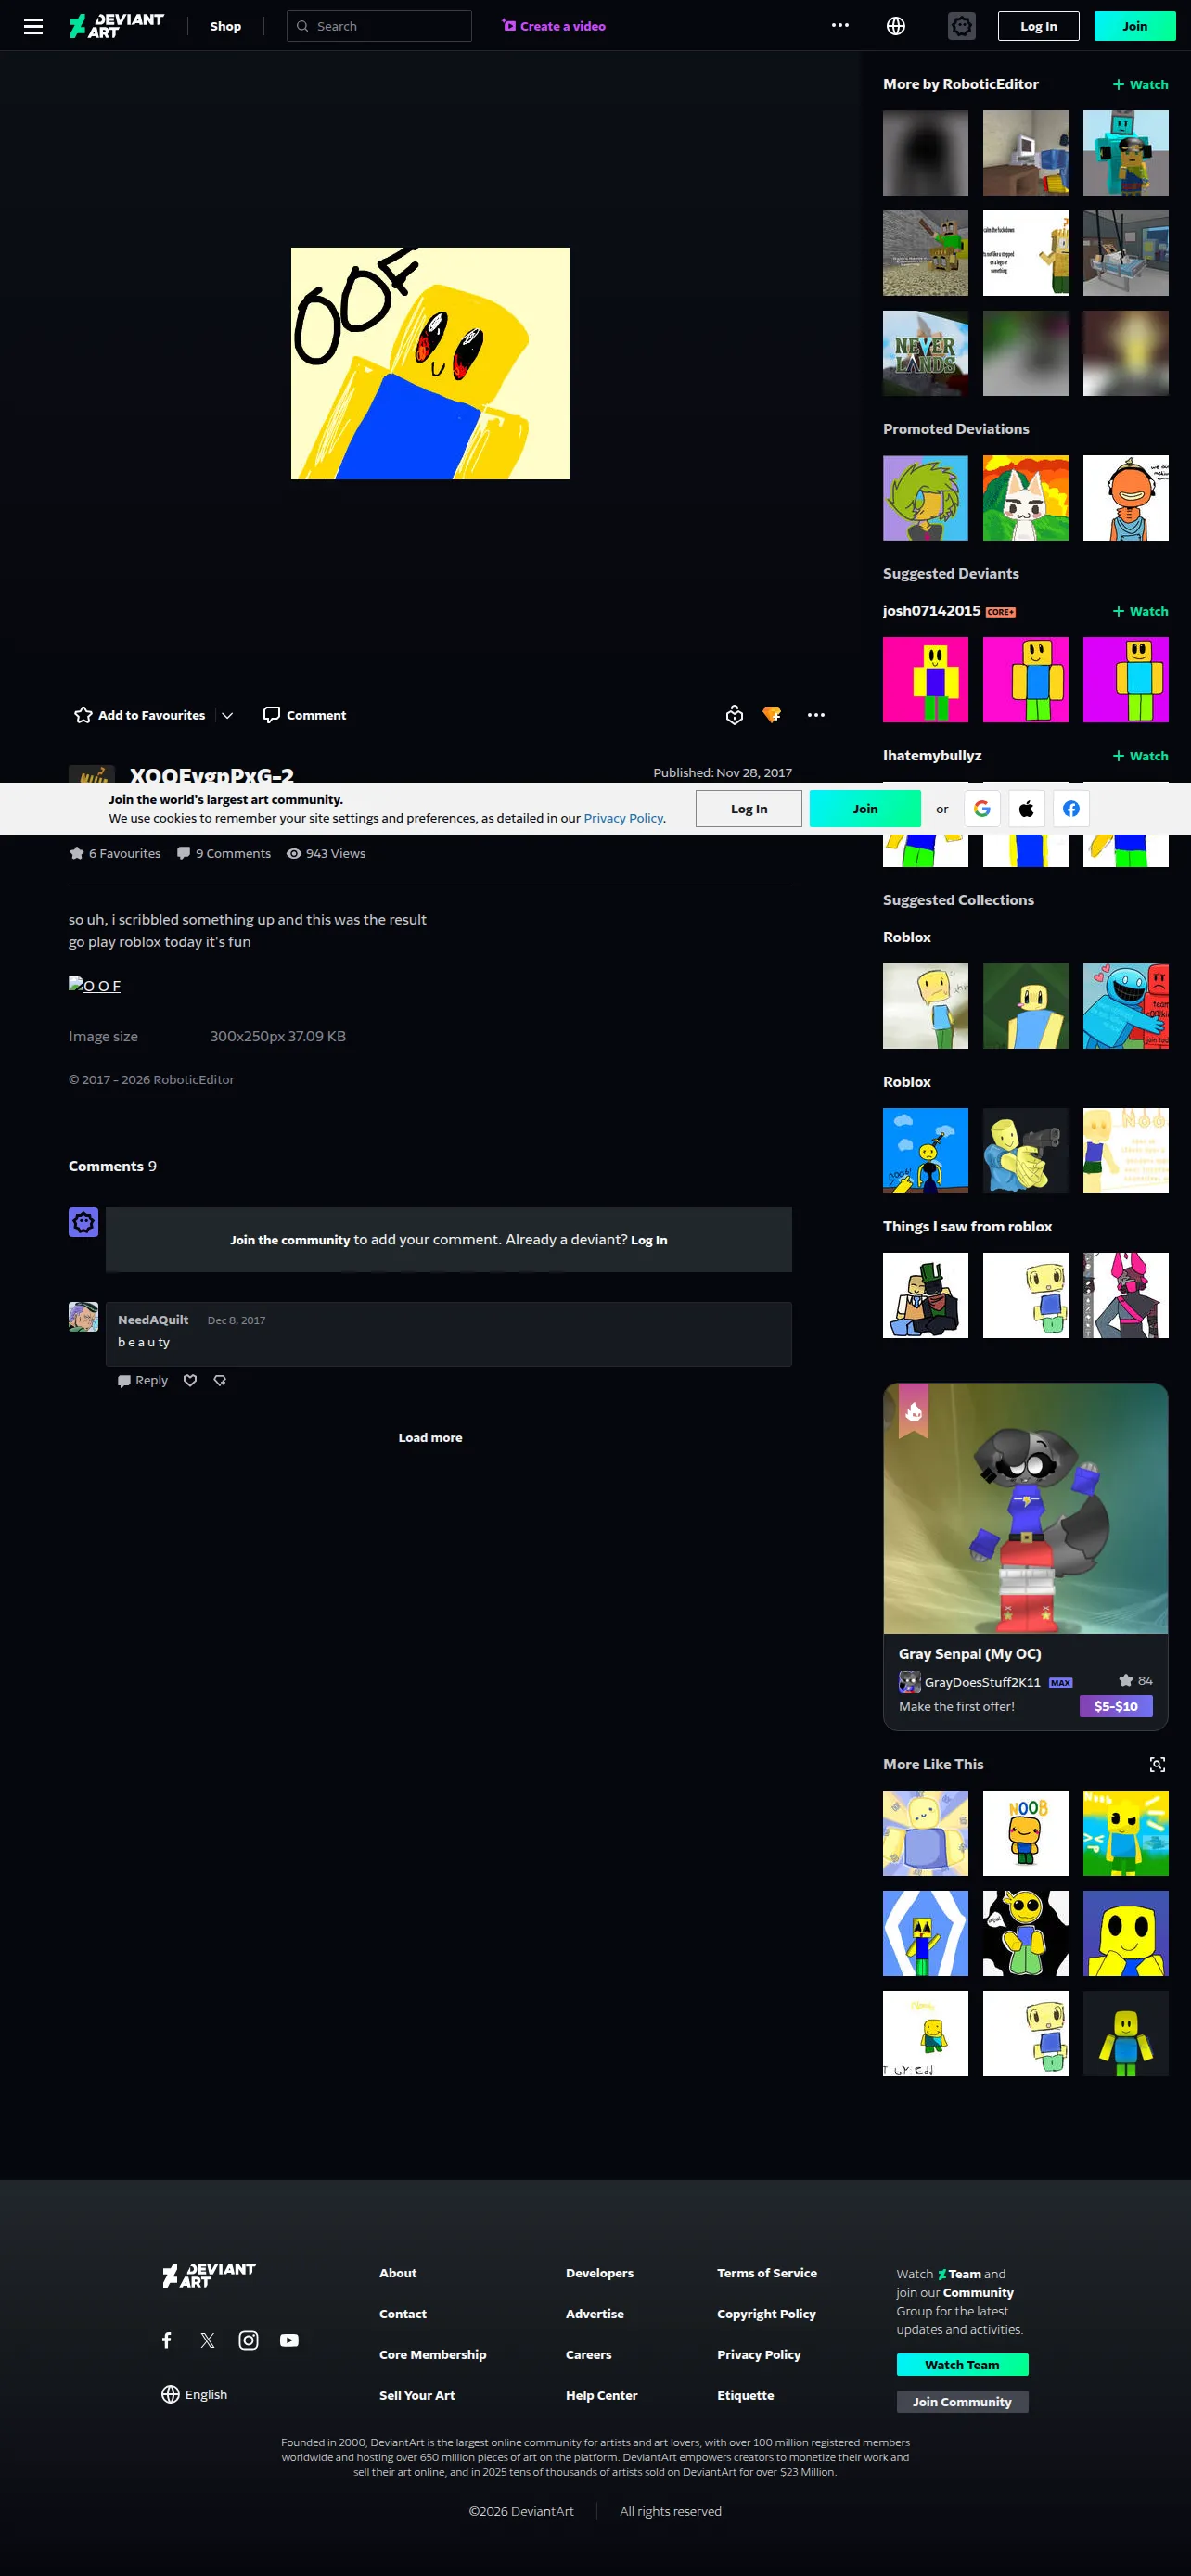1191x2576 pixels.
Task: Load more comments
Action: 430,1438
